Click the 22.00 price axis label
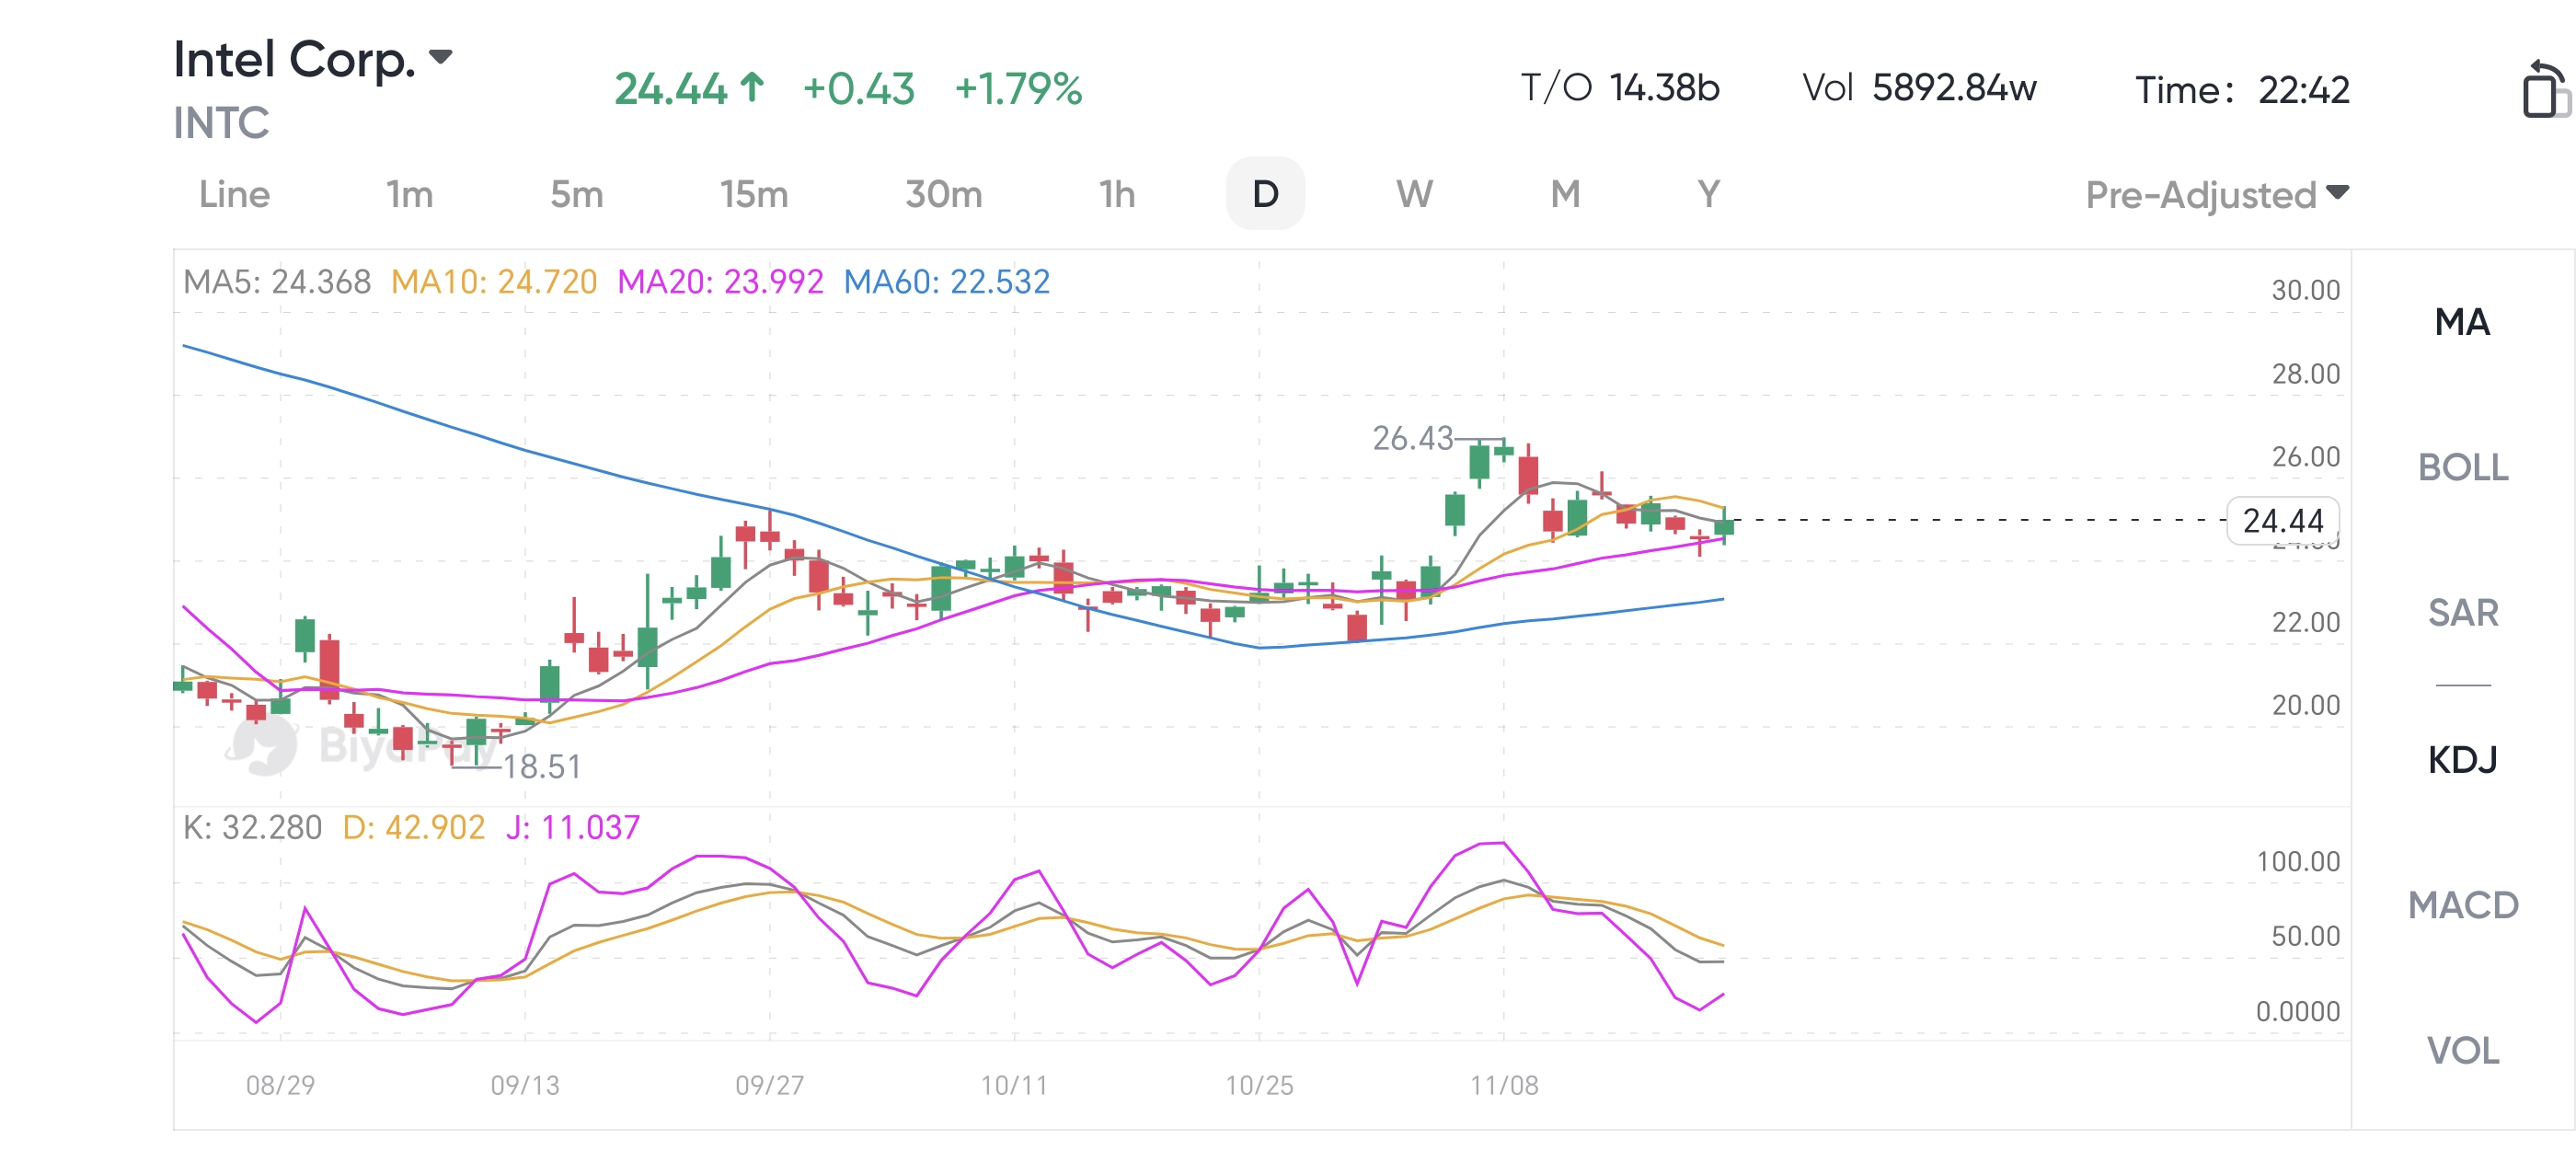Image resolution: width=2576 pixels, height=1163 pixels. (2305, 622)
